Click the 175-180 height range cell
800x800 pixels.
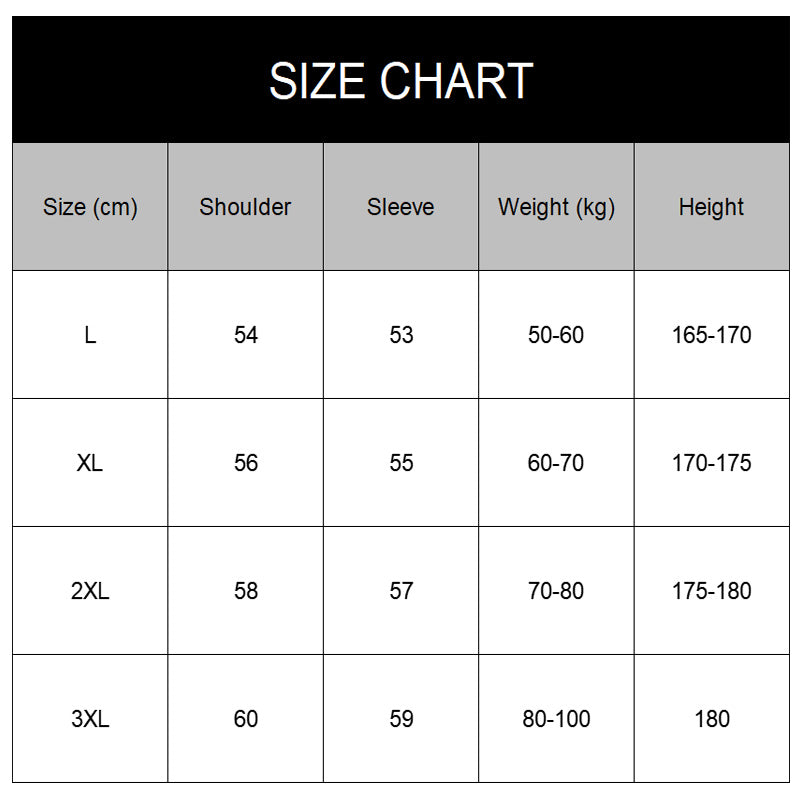tap(711, 591)
